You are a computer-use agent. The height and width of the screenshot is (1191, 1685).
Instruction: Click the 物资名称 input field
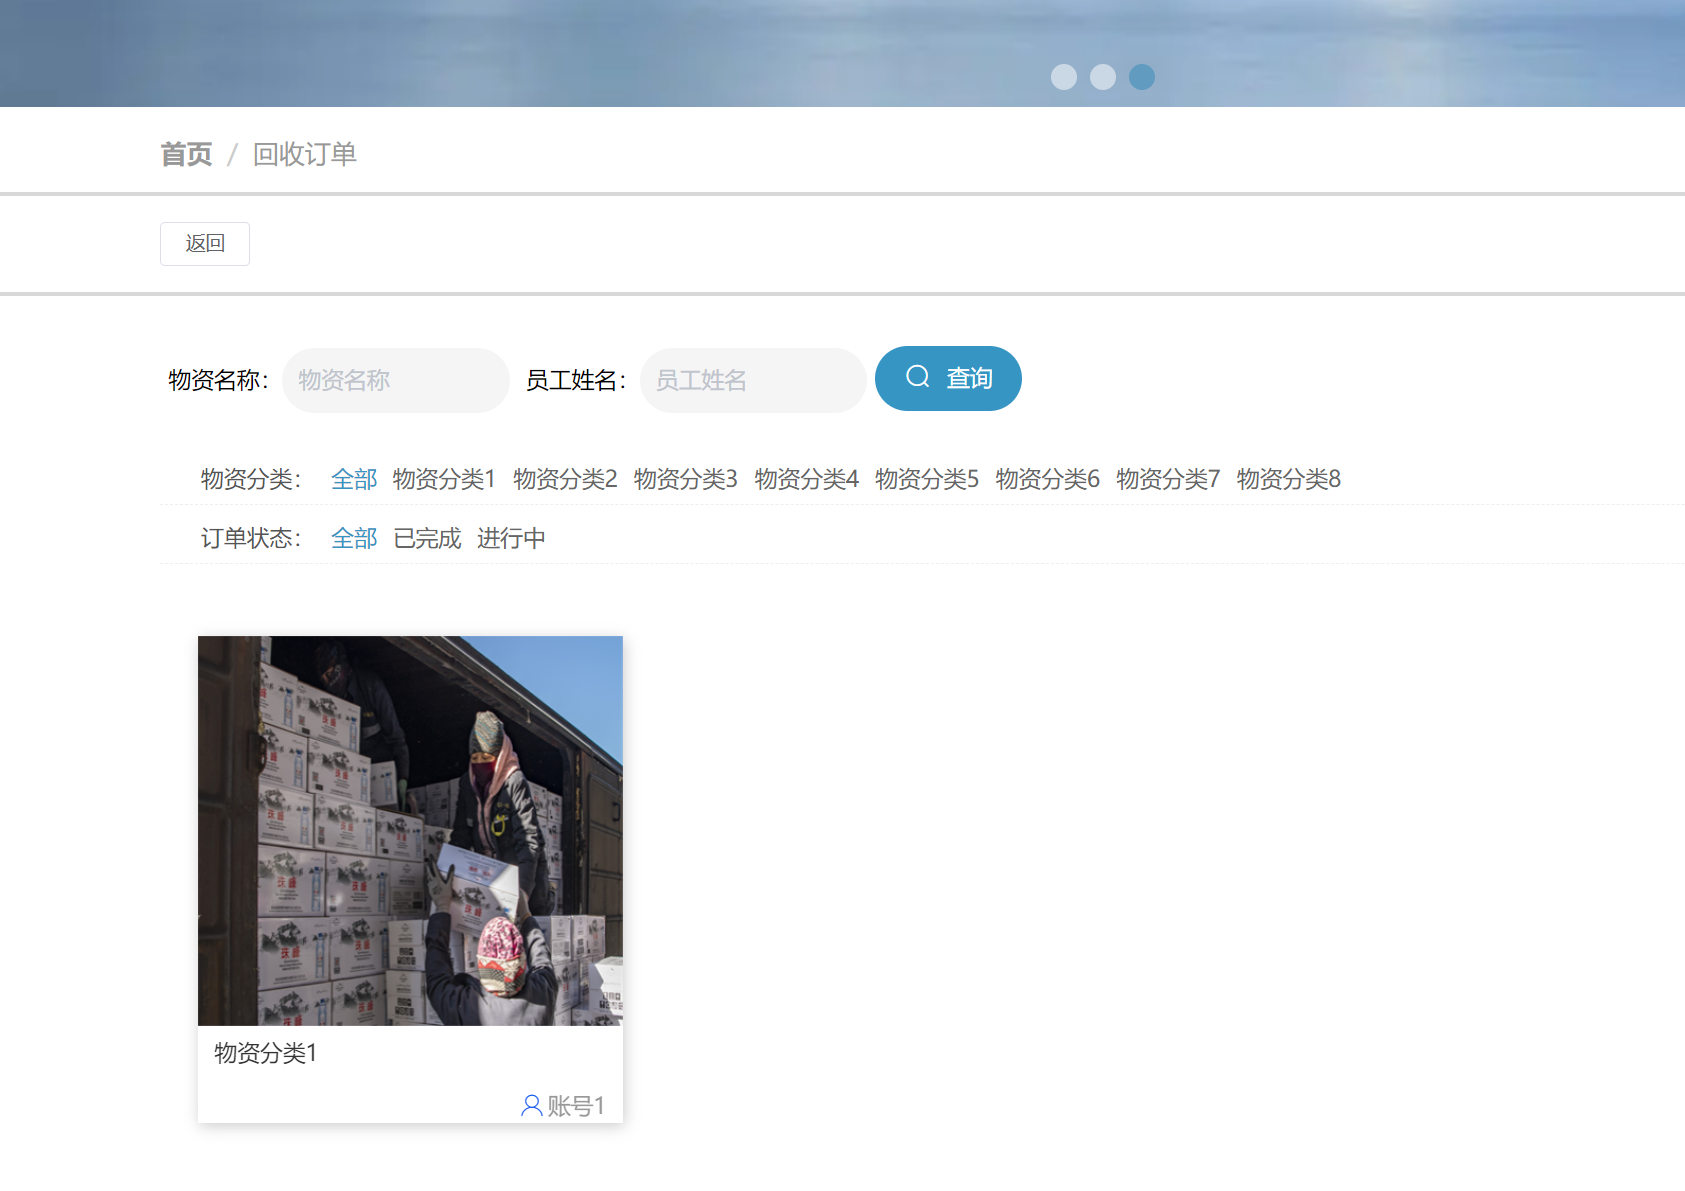(395, 380)
